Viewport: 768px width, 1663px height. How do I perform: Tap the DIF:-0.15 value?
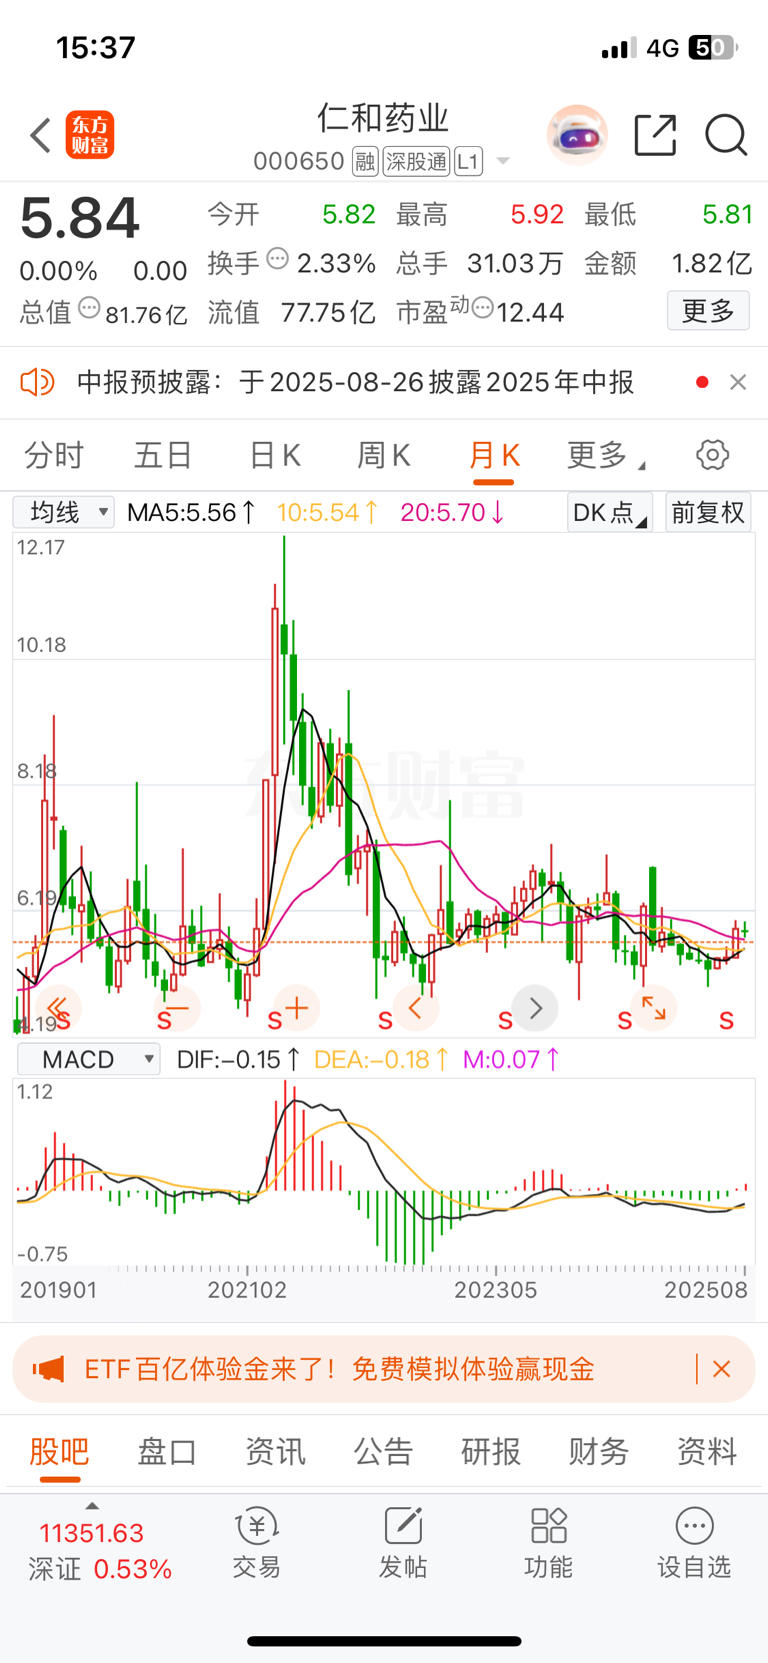coord(239,1059)
